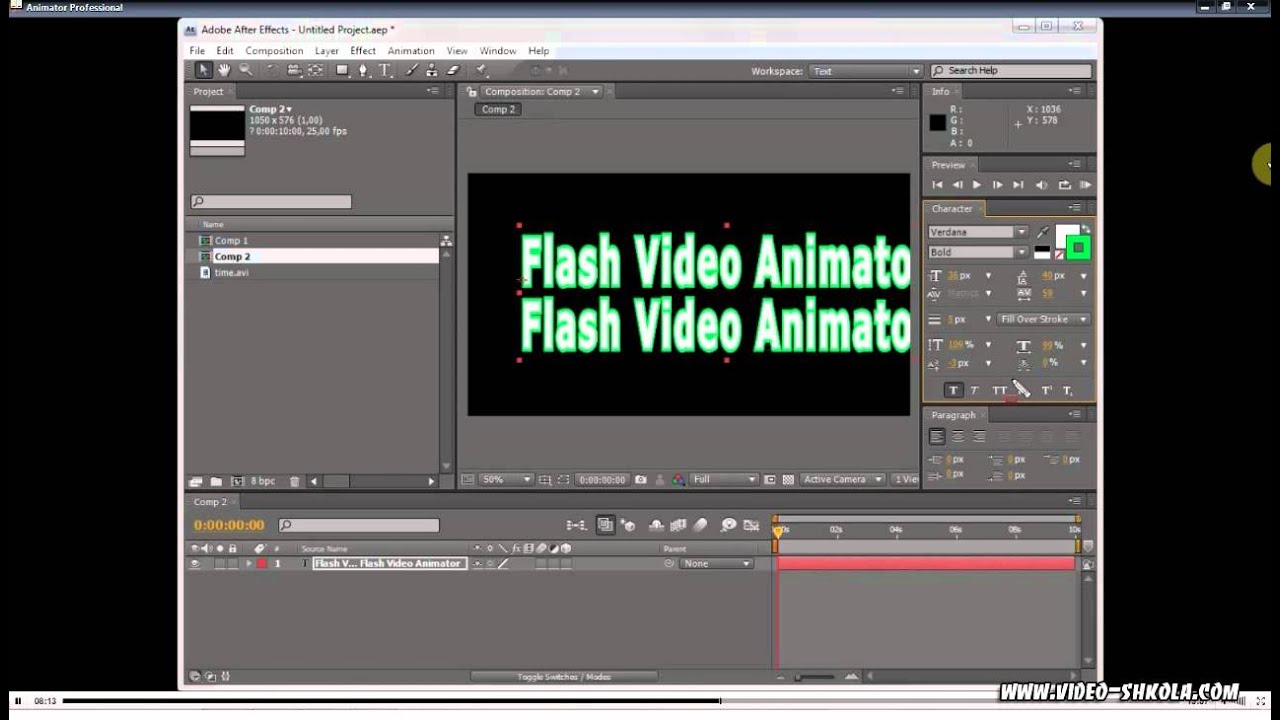Viewport: 1280px width, 720px height.
Task: Select the Pen tool
Action: (363, 70)
